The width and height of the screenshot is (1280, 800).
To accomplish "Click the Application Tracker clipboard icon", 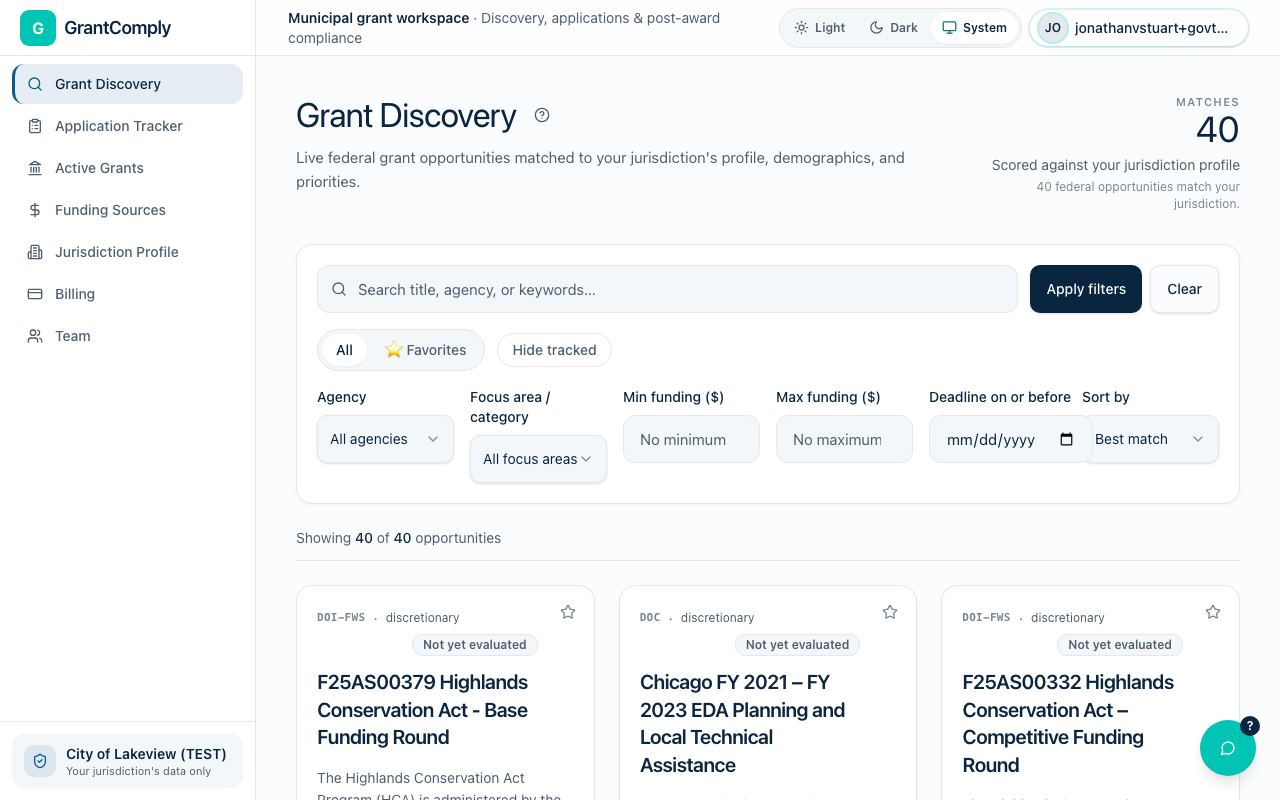I will (35, 126).
